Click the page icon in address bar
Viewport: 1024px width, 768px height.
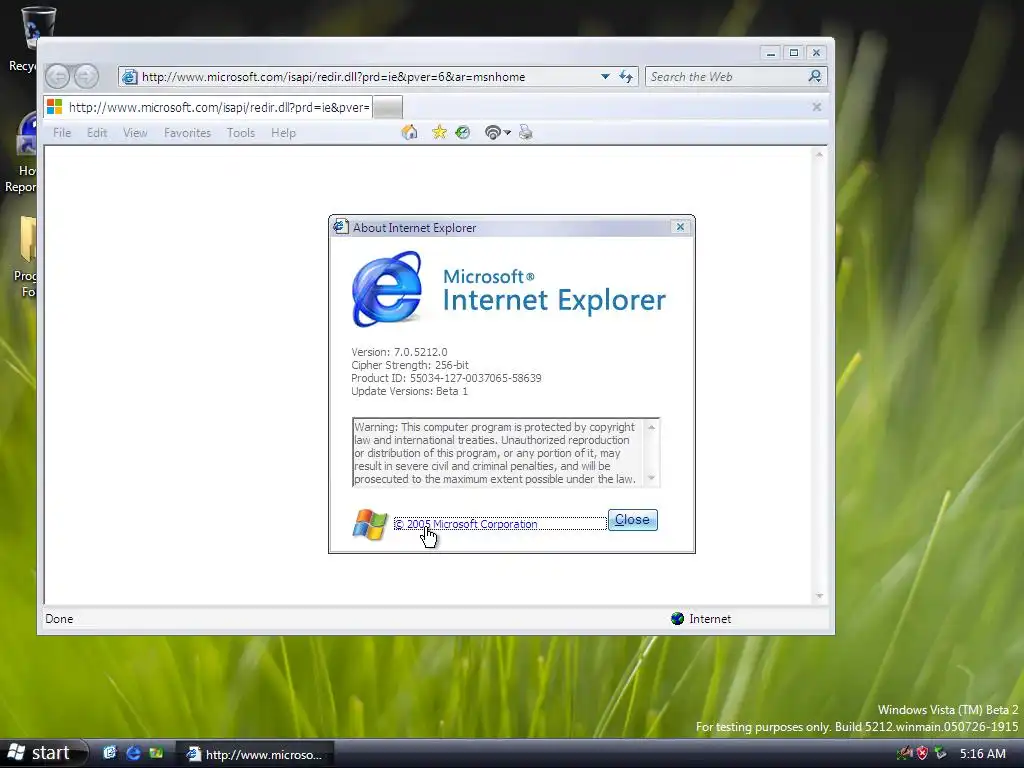click(x=129, y=77)
